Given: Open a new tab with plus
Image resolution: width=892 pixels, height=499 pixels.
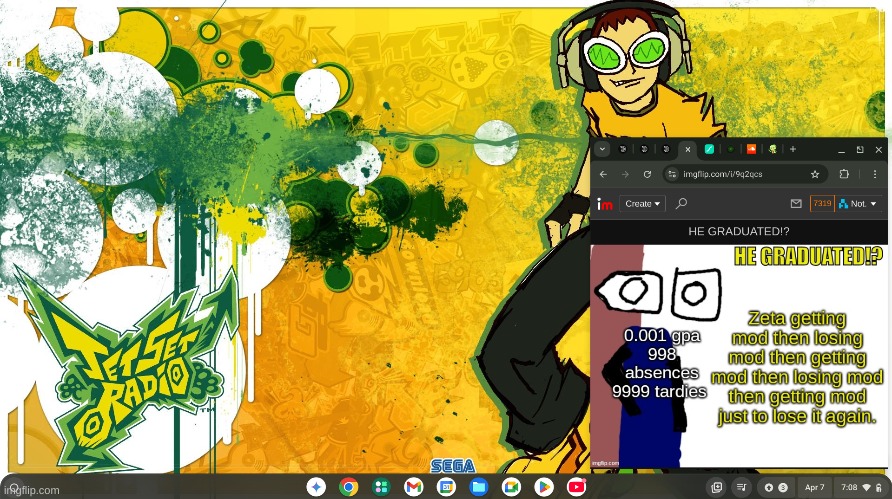Looking at the screenshot, I should point(793,149).
